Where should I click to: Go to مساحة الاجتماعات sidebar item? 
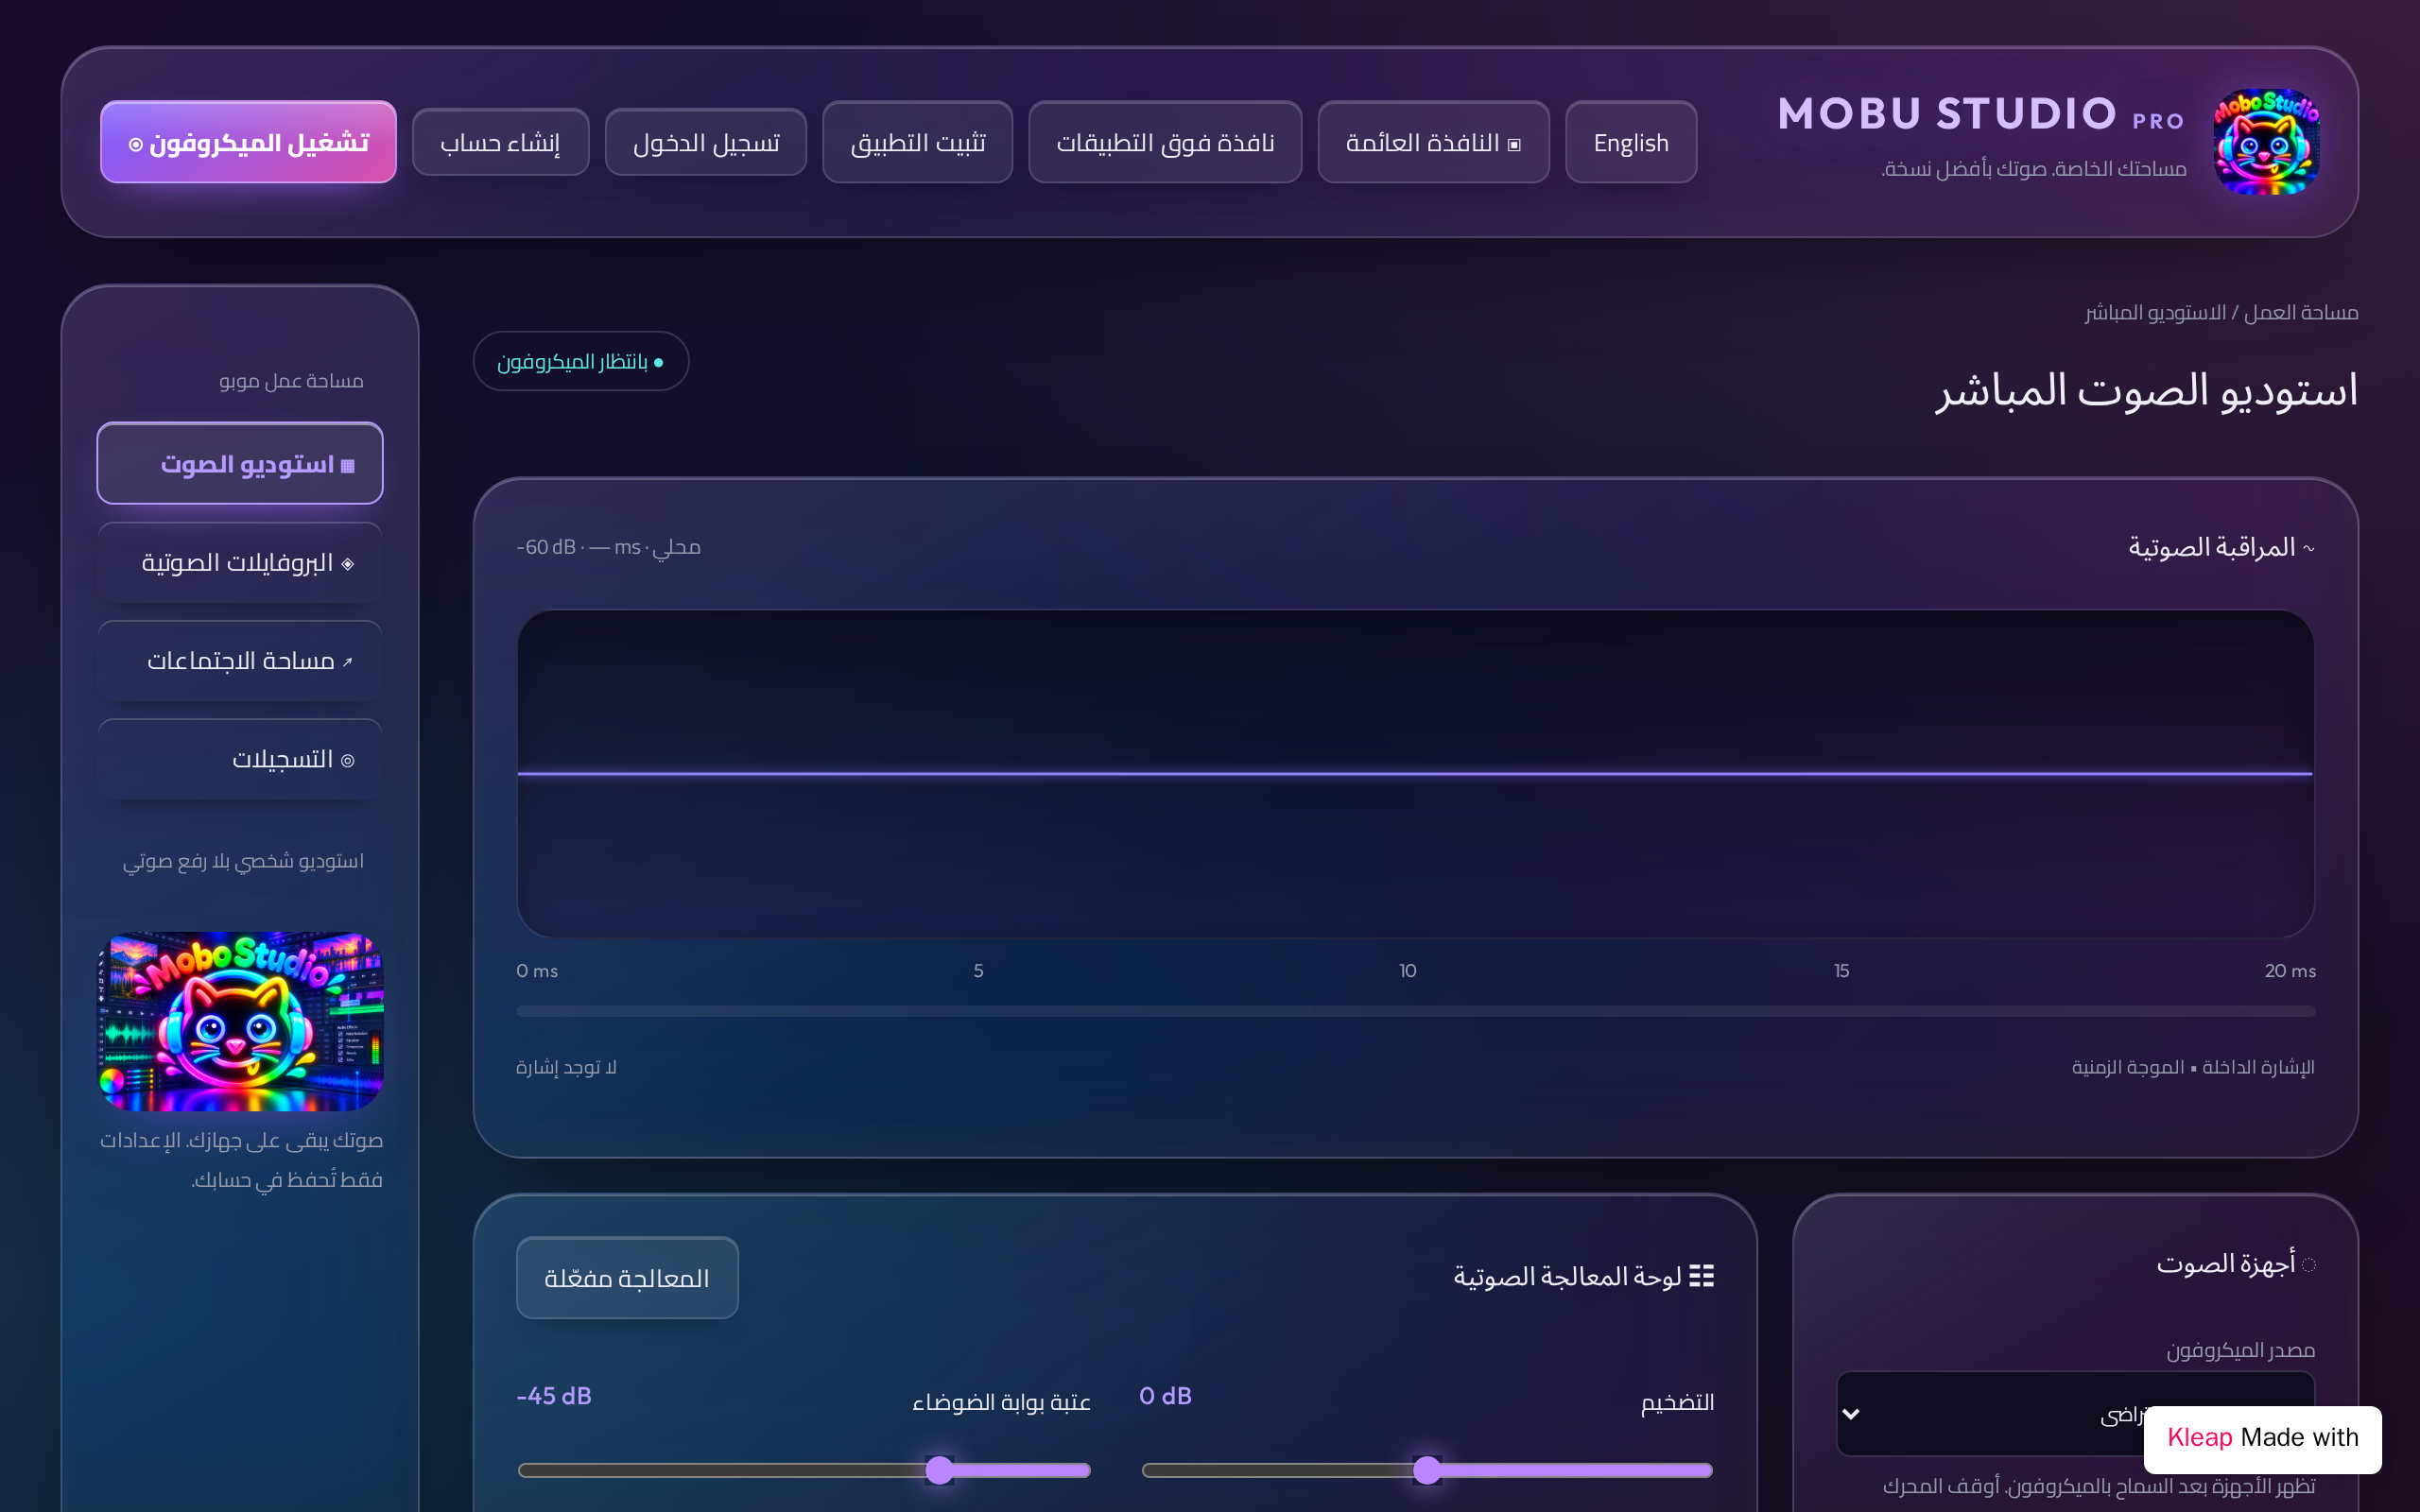tap(240, 660)
